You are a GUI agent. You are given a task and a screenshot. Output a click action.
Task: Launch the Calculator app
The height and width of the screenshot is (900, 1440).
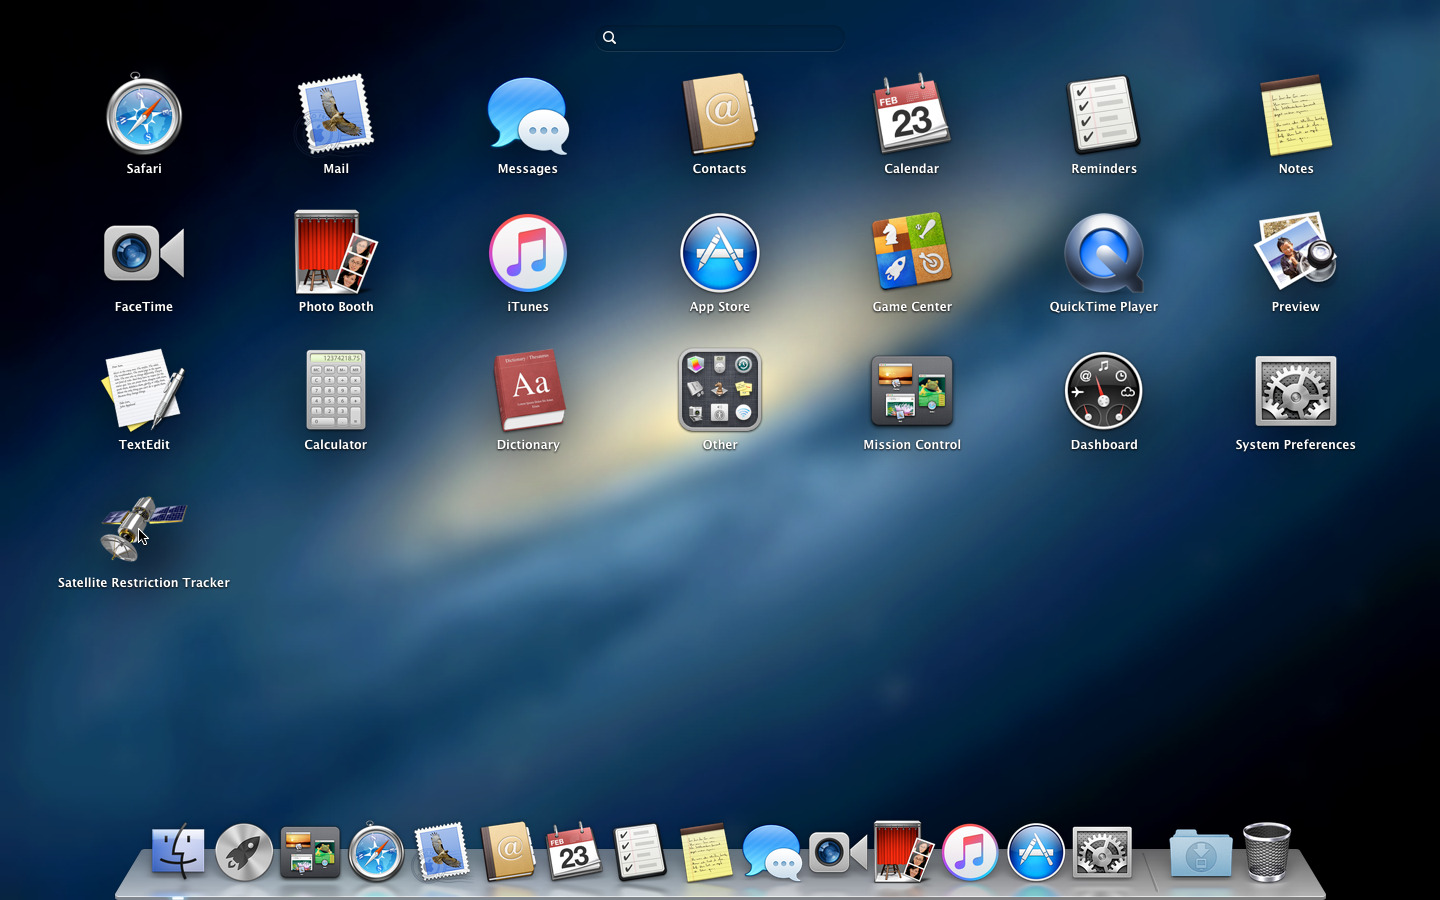point(335,392)
